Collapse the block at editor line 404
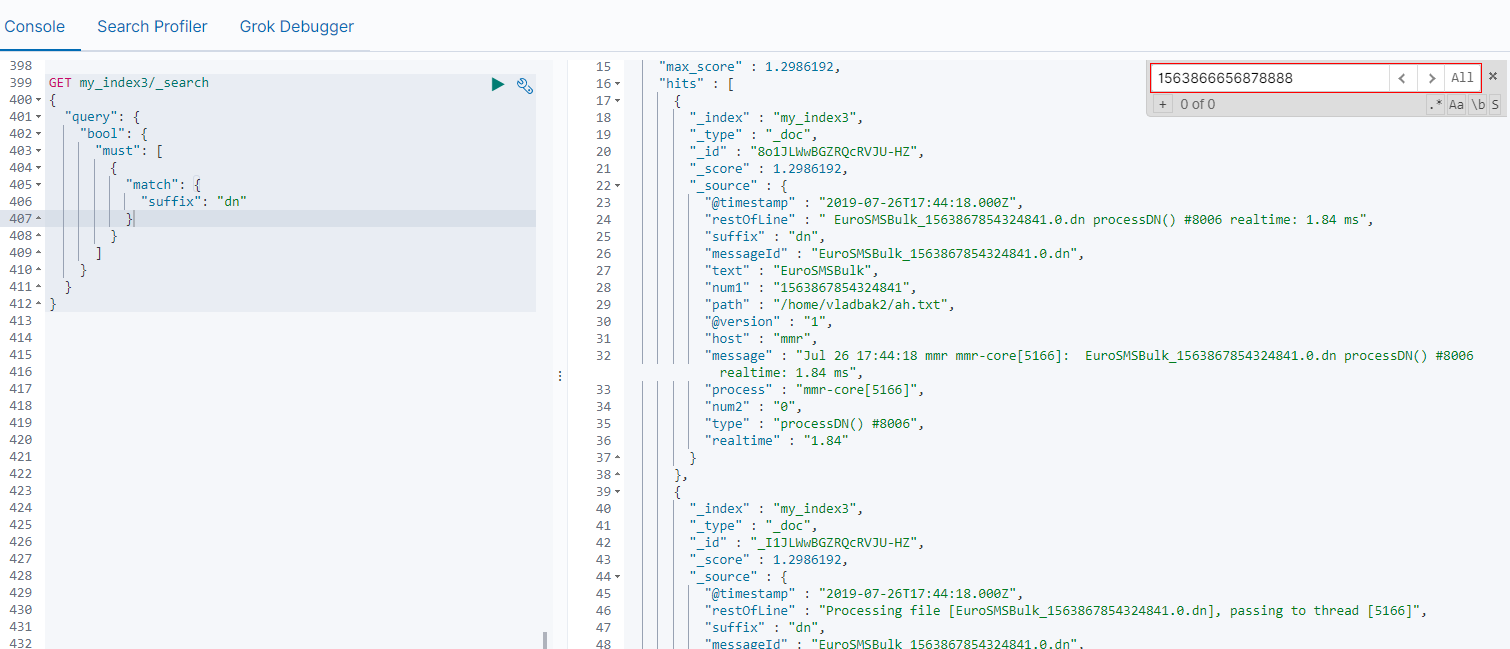1510x649 pixels. click(38, 168)
